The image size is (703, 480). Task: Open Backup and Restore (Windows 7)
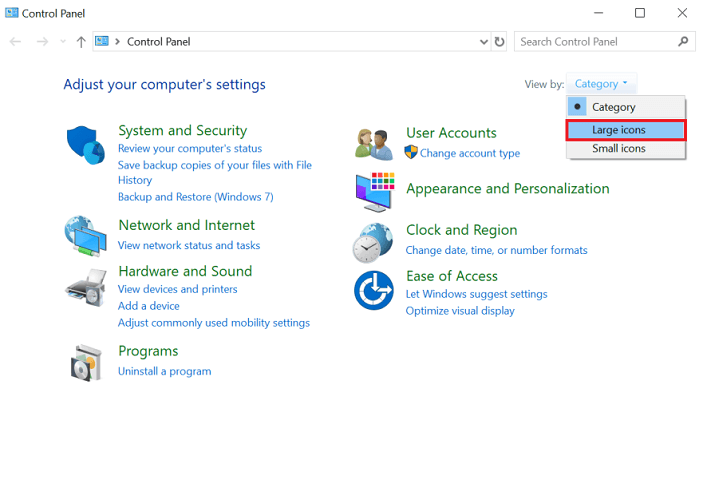[195, 197]
